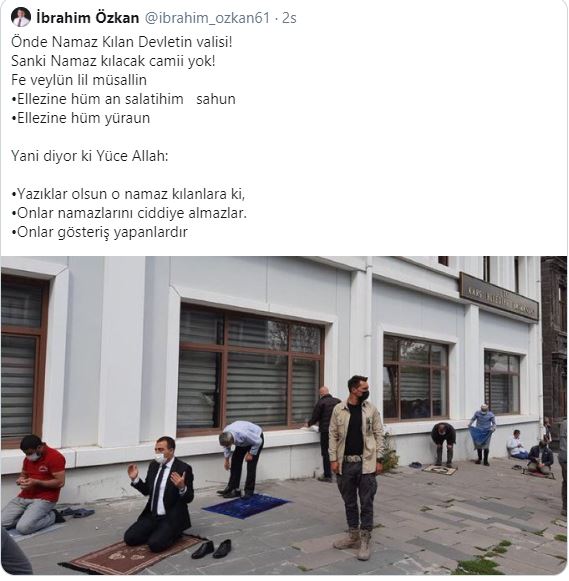Click the display name İbrahim Özkan
Image resolution: width=569 pixels, height=581 pixels.
[88, 18]
